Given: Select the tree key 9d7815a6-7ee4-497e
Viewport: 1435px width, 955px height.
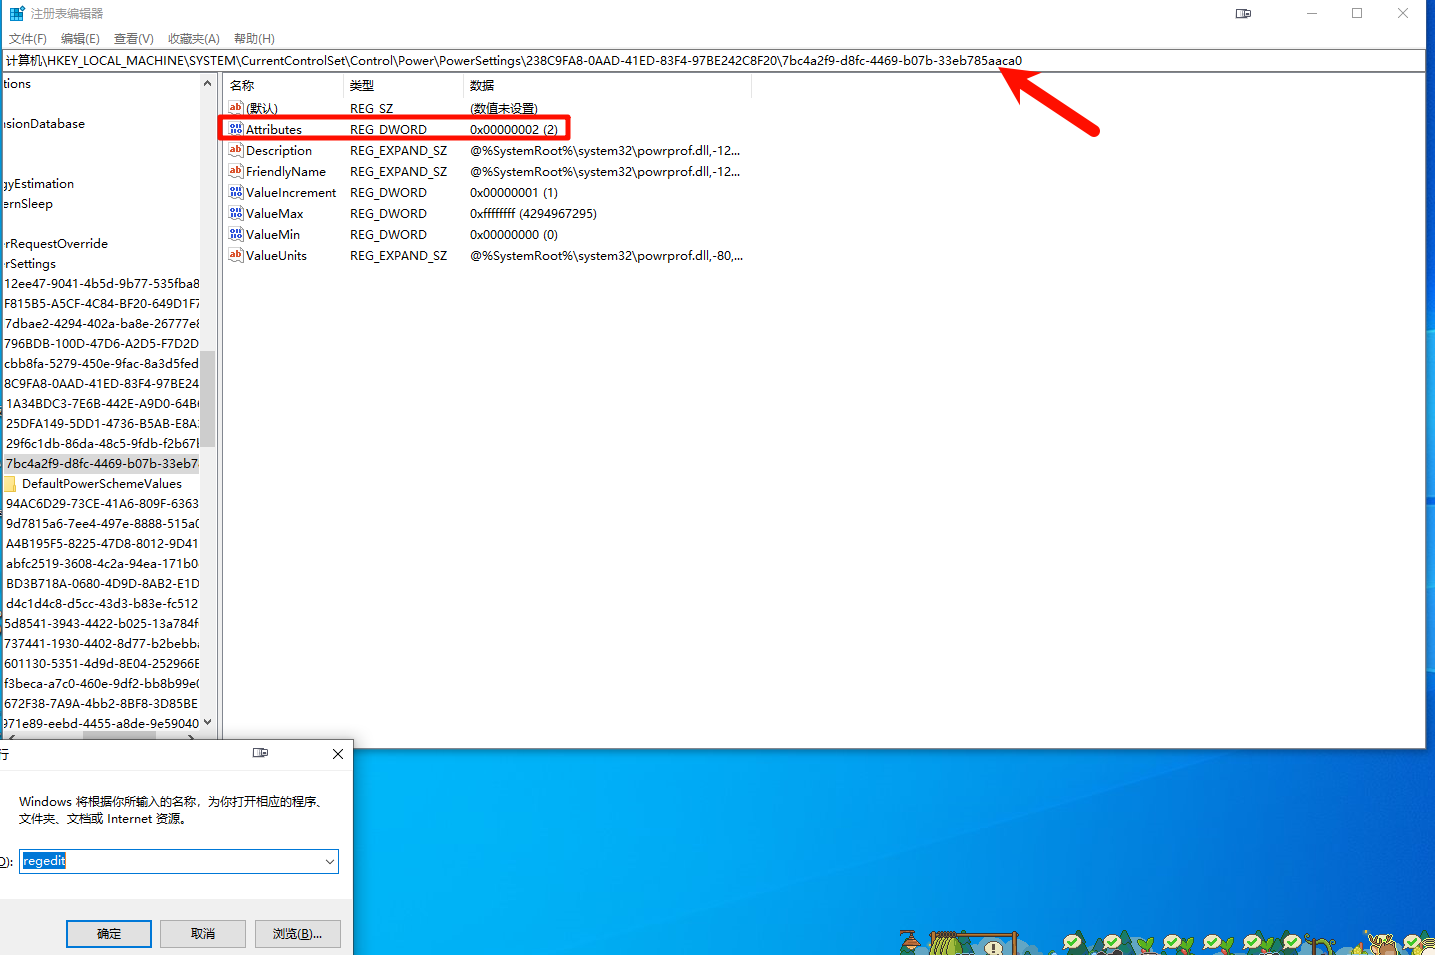Looking at the screenshot, I should [x=102, y=524].
